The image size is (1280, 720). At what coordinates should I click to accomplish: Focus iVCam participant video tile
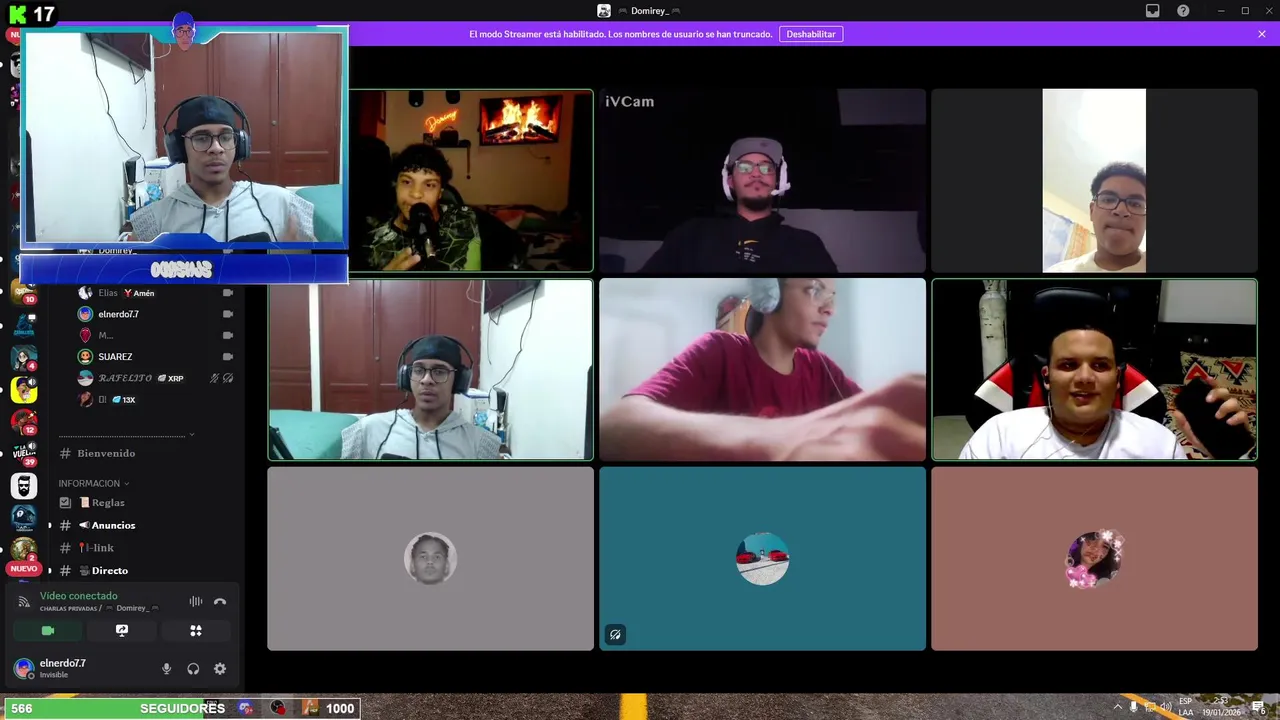coord(762,180)
